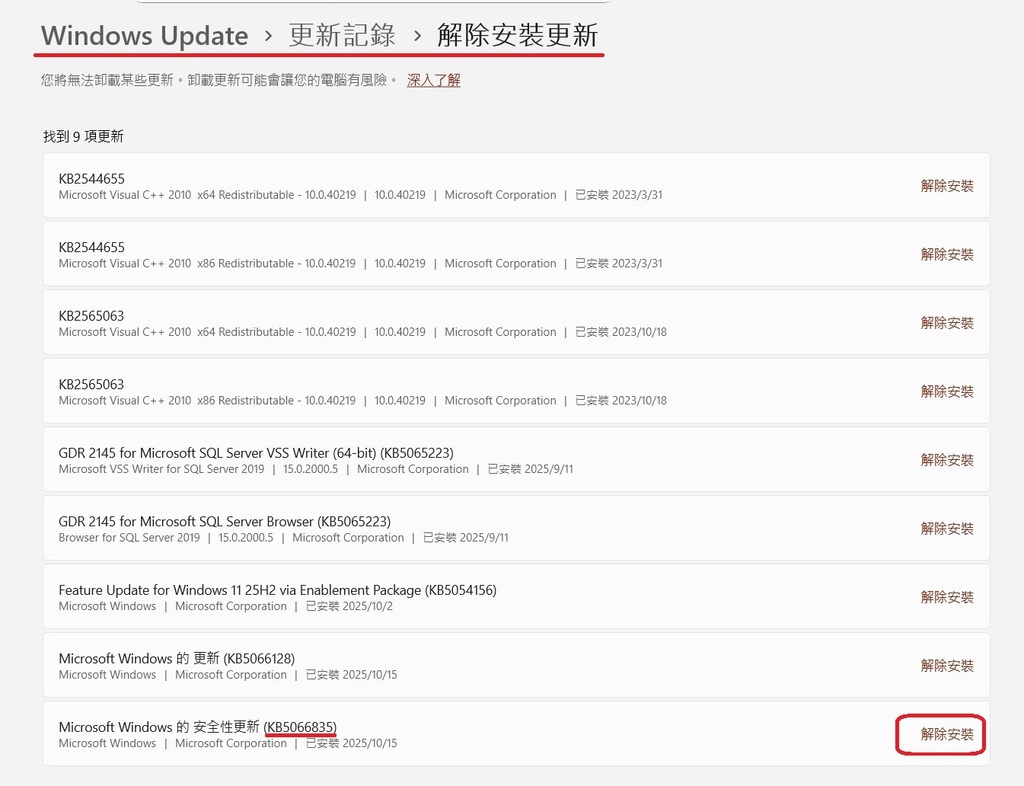Click details line under KB5066835 title

[228, 744]
